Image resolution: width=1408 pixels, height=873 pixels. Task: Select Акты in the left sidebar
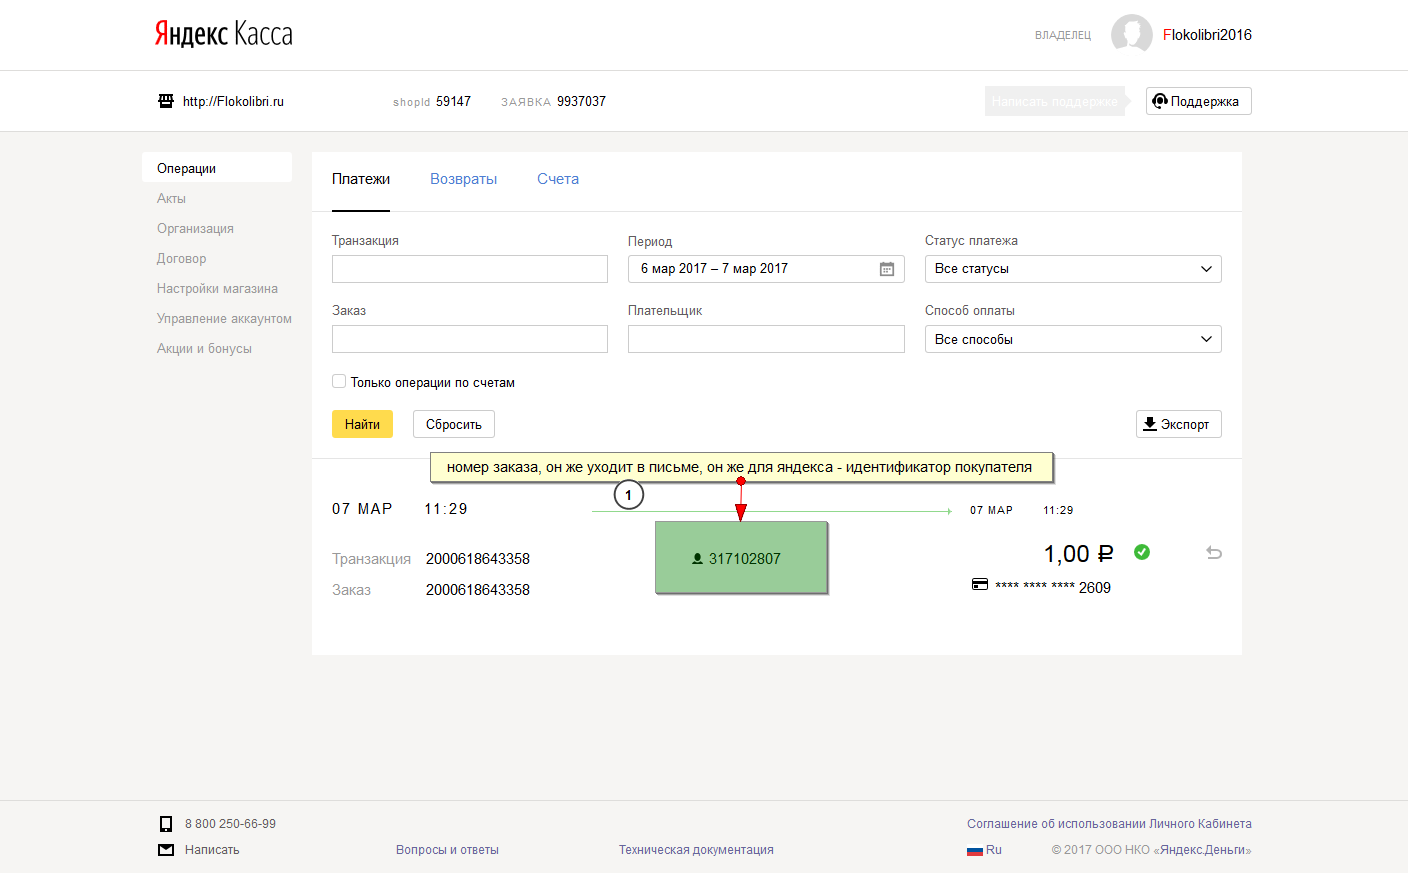(x=171, y=198)
